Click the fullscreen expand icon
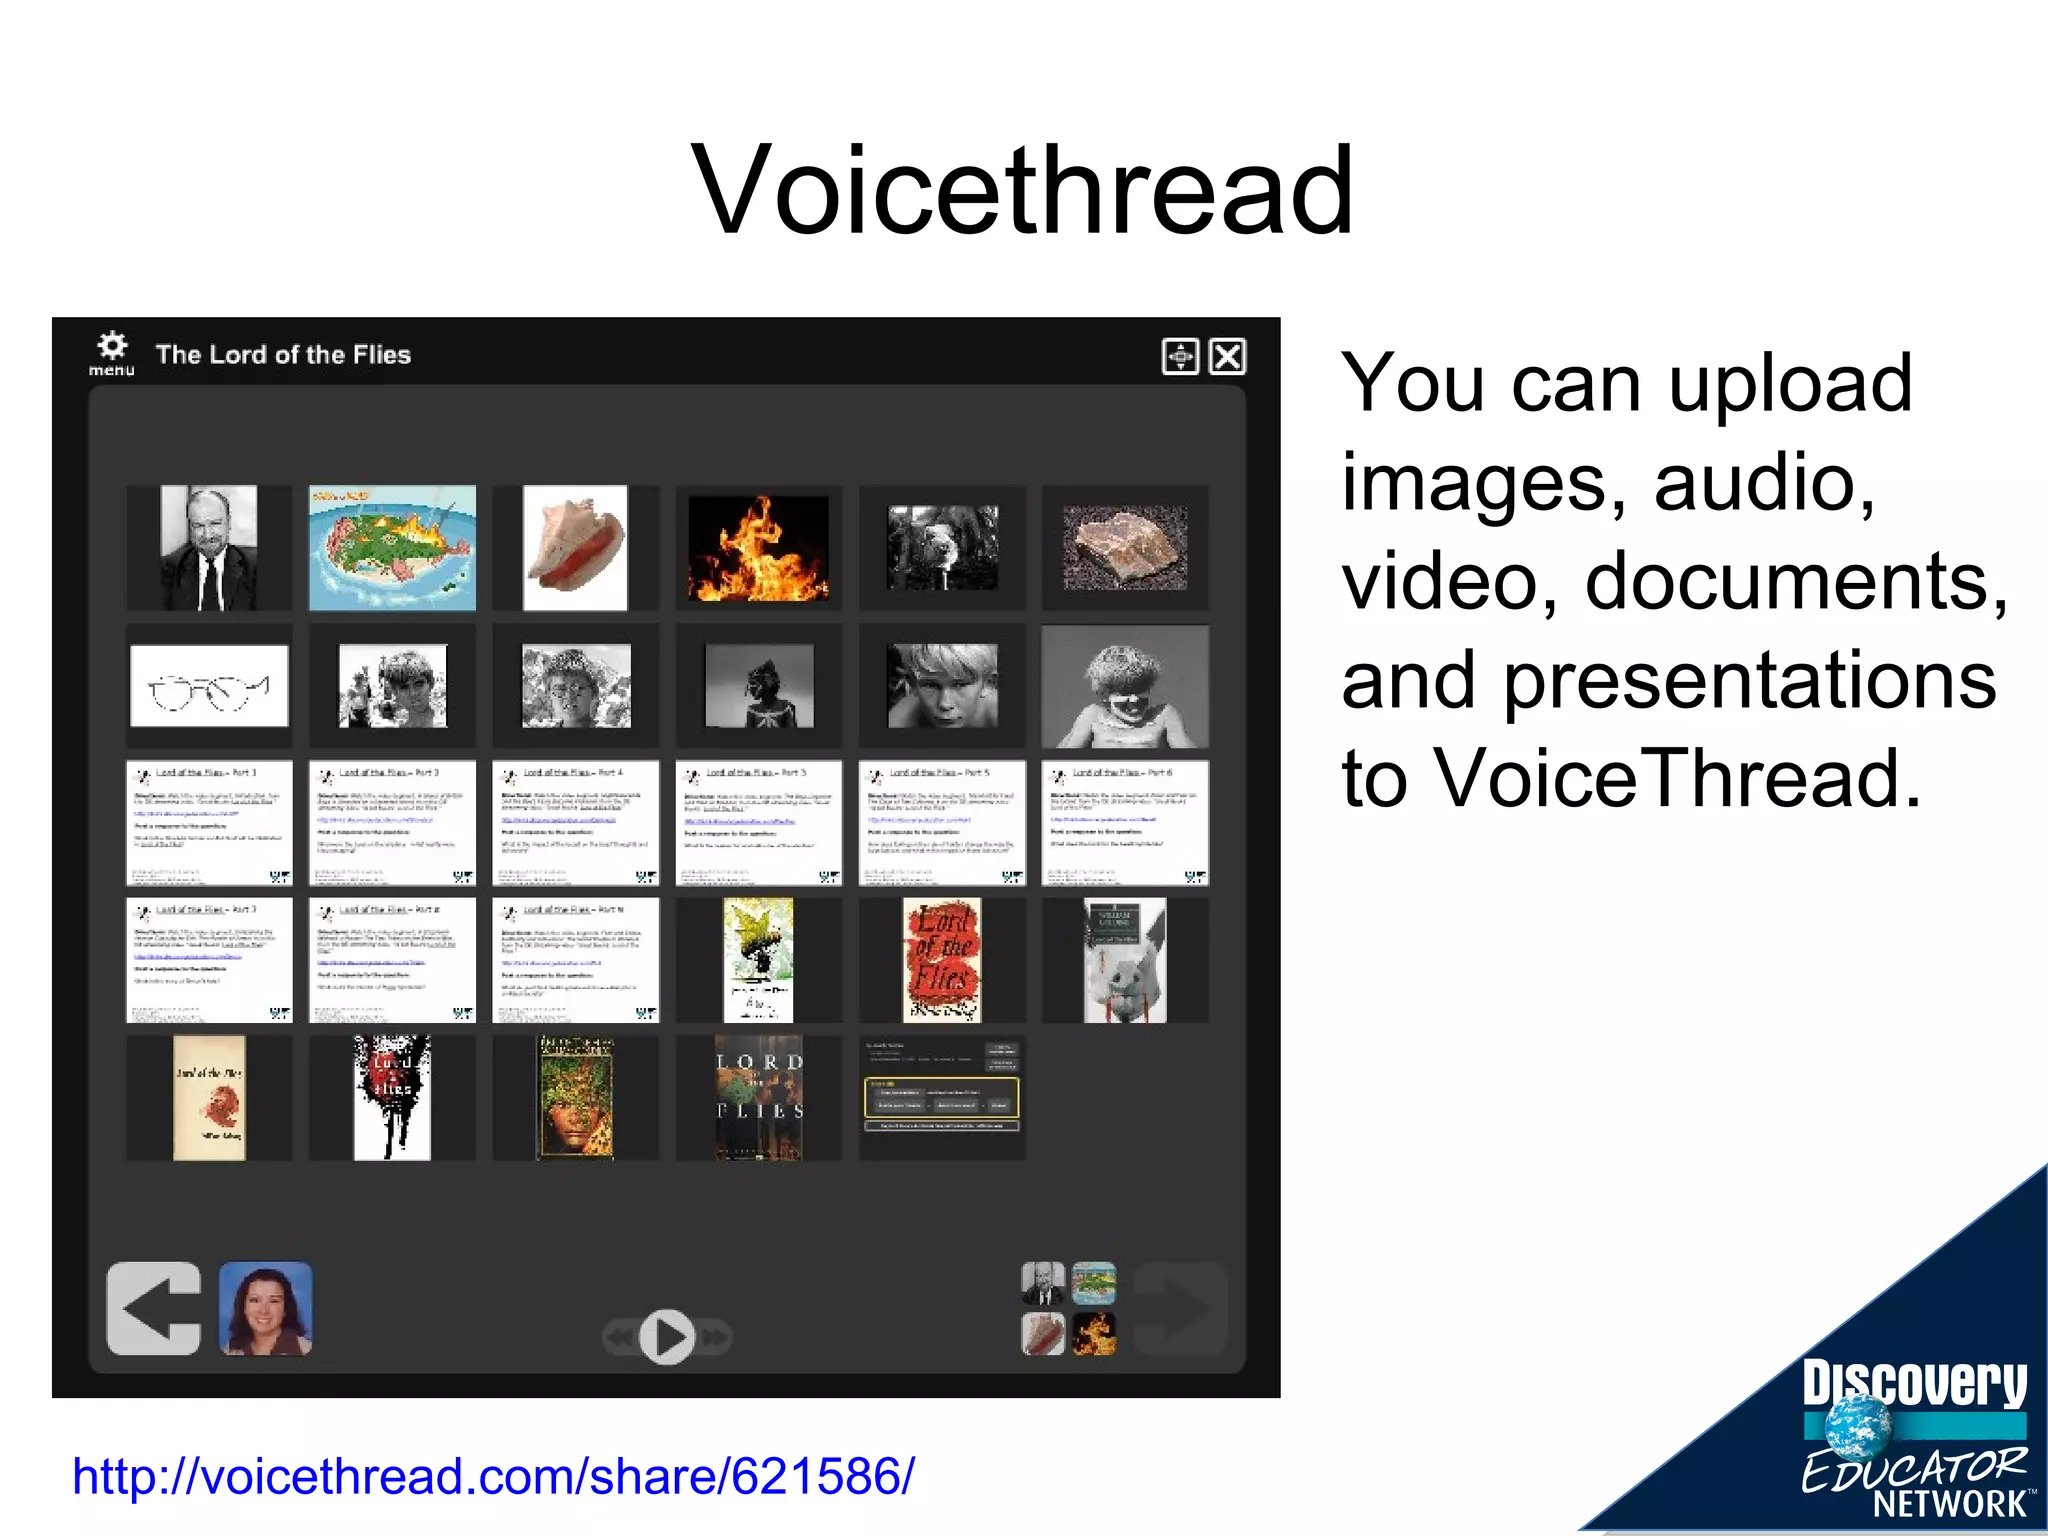2048x1536 pixels. click(1180, 356)
